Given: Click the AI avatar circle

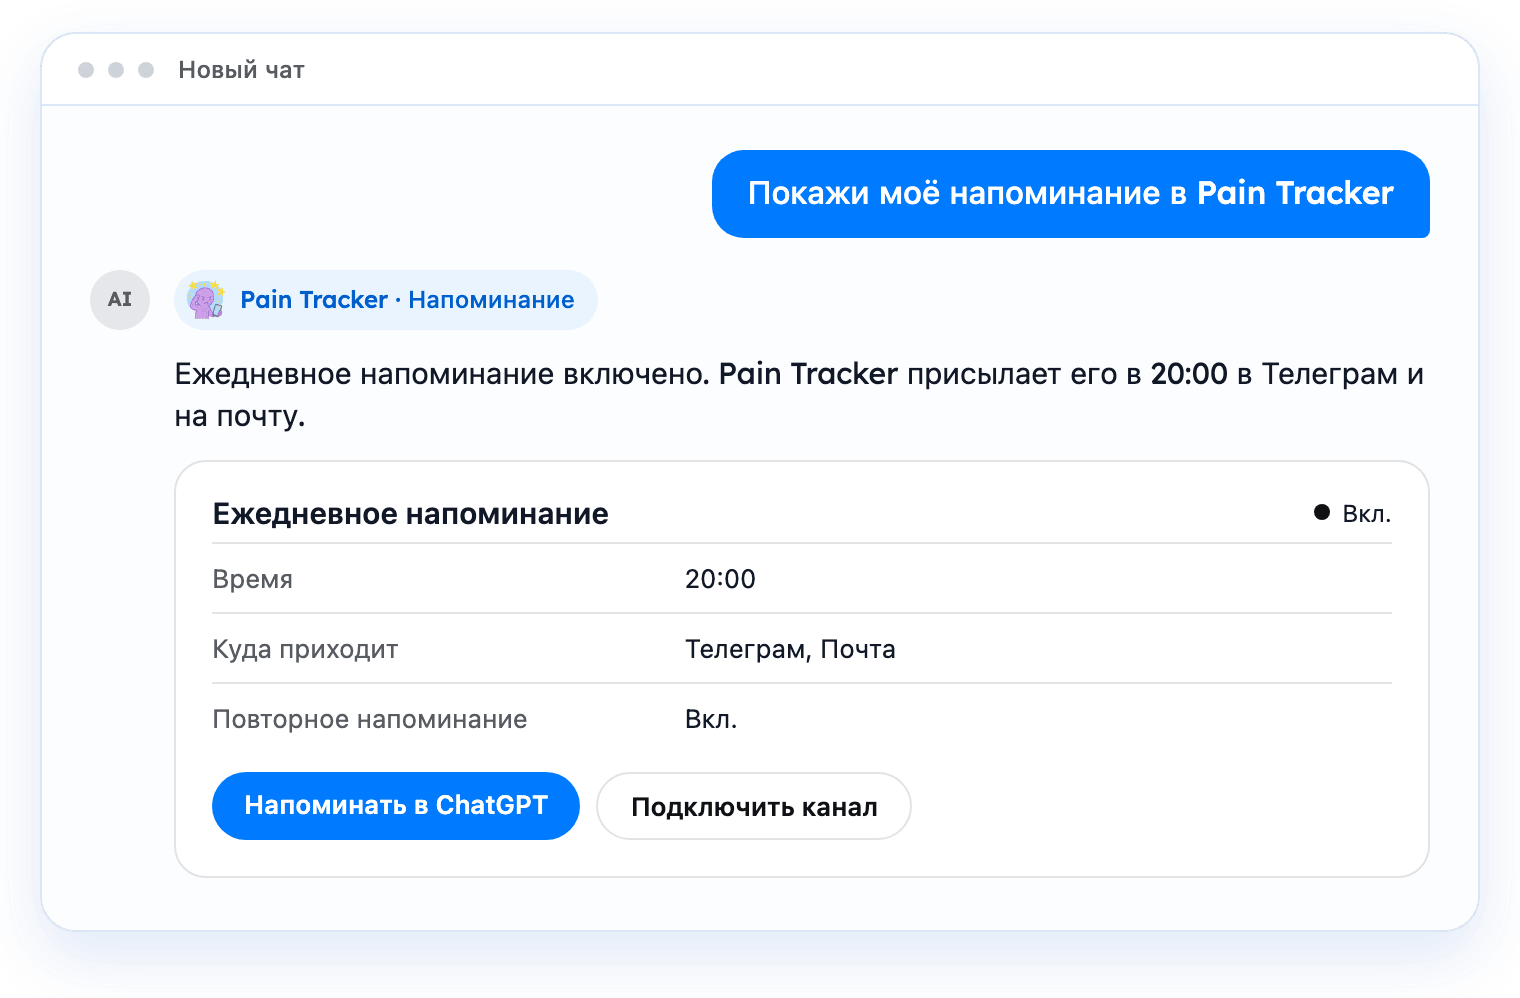Looking at the screenshot, I should click(120, 300).
